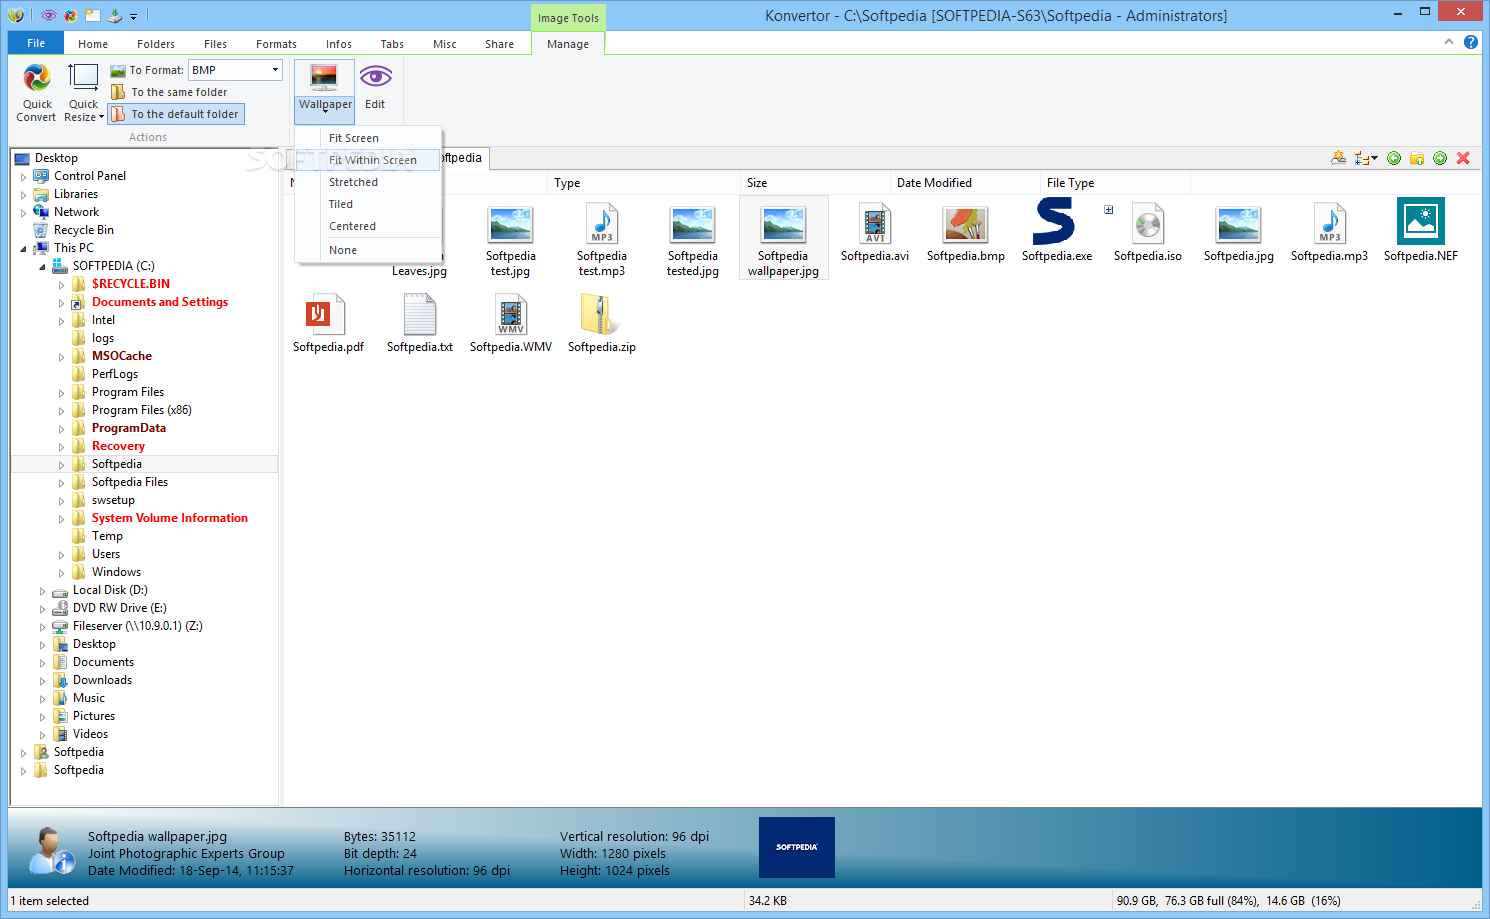This screenshot has width=1490, height=919.
Task: Sort by the File Type column header
Action: pos(1115,183)
